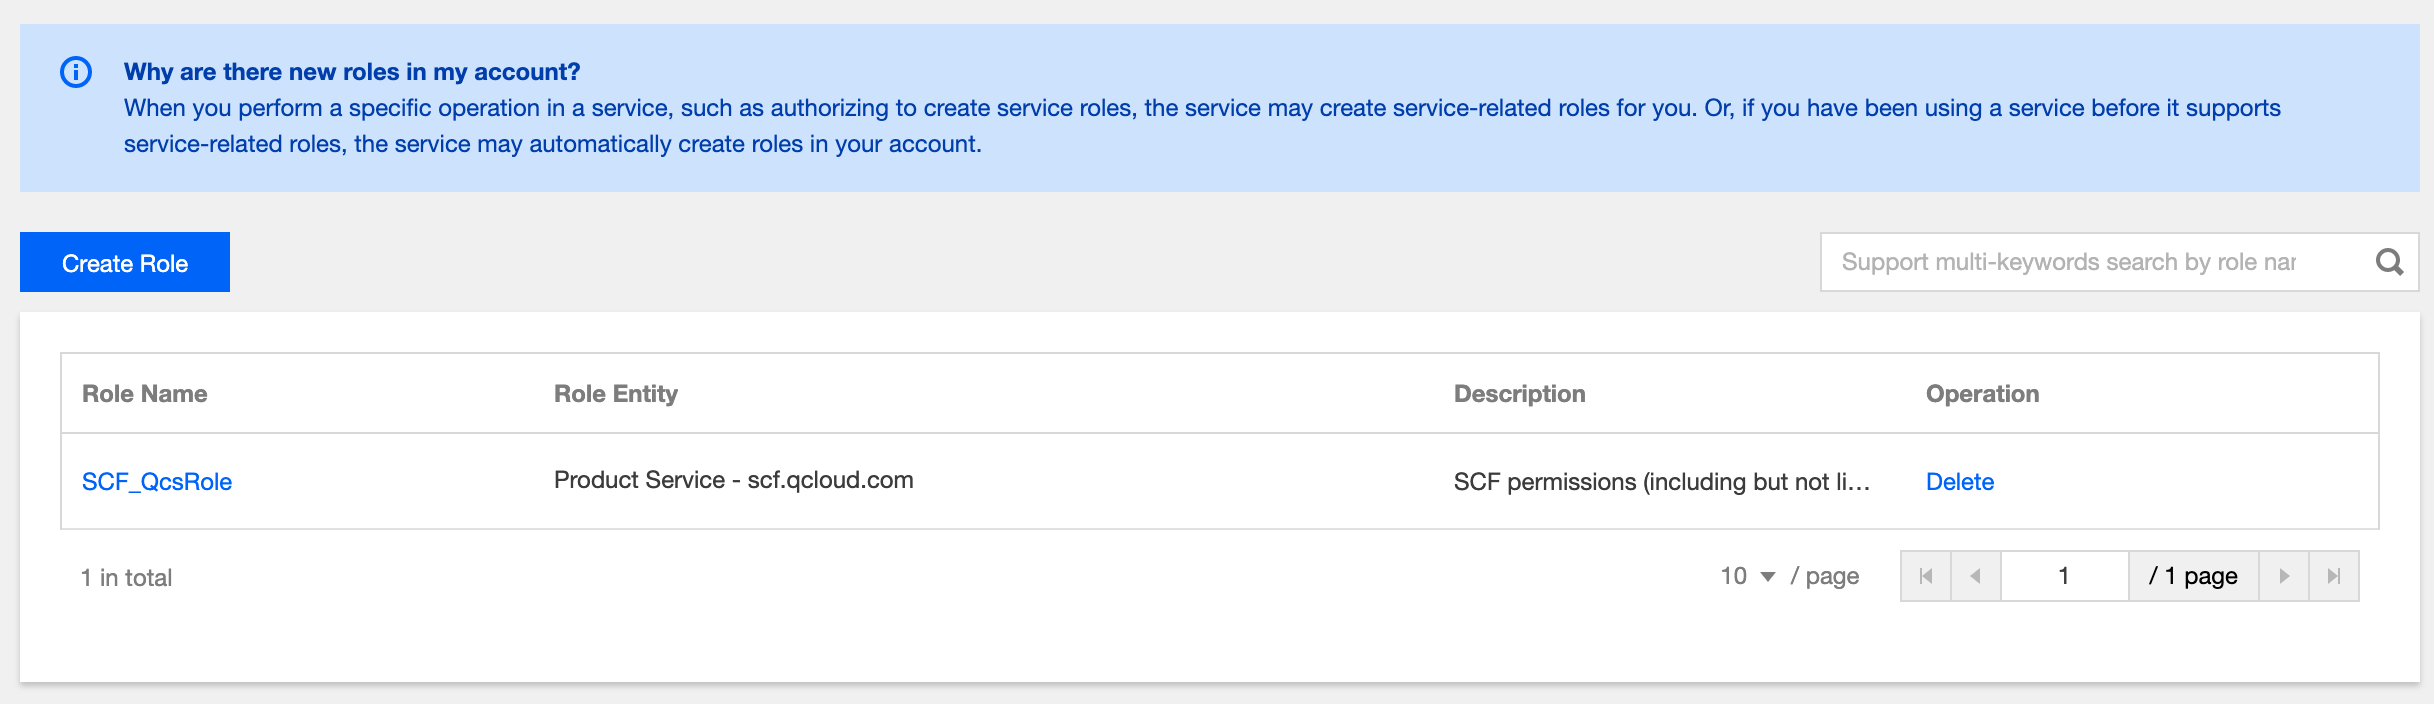Viewport: 2434px width, 704px height.
Task: Click the page number input box
Action: 2064,576
